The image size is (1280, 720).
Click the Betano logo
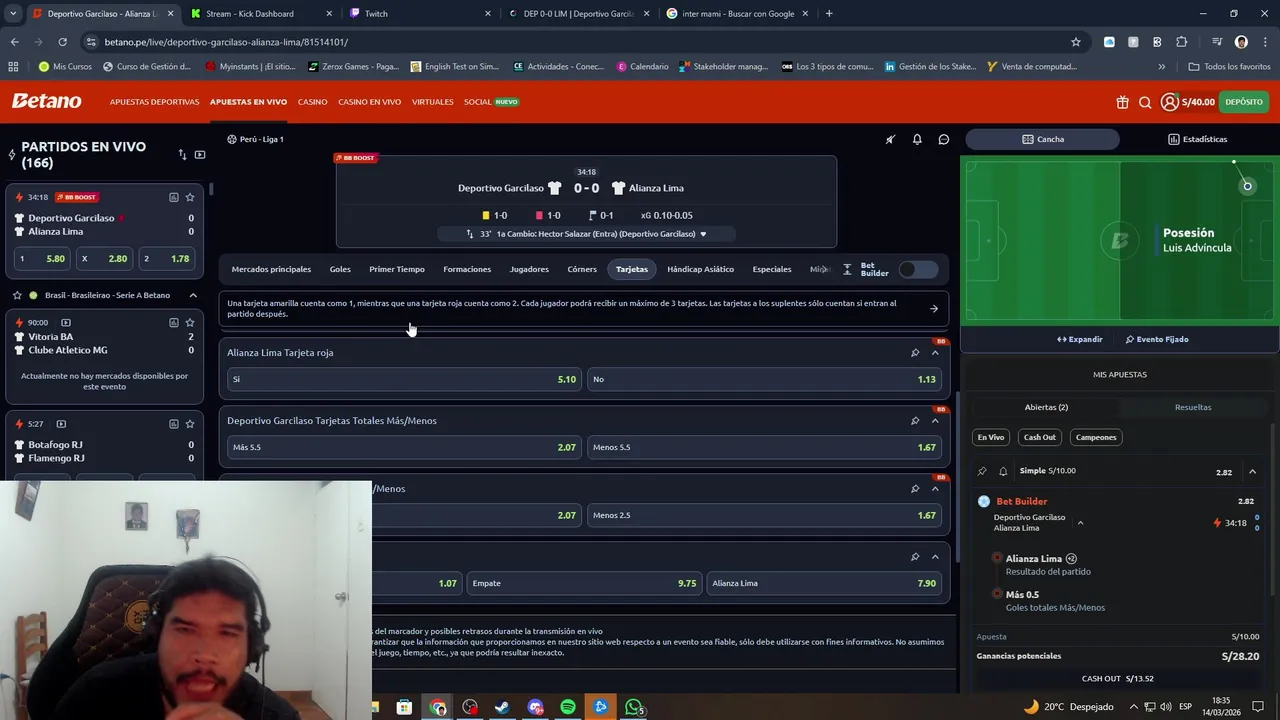coord(46,101)
